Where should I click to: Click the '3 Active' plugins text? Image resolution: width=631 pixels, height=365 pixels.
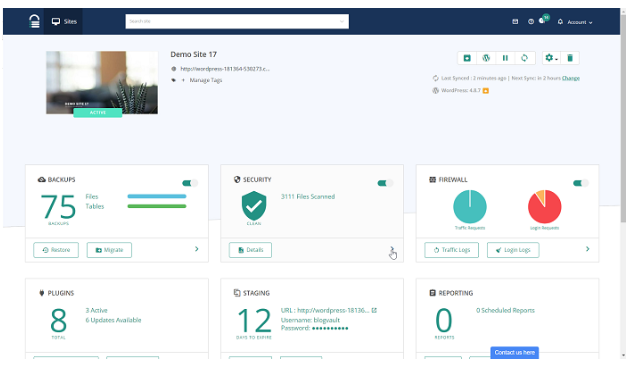pos(97,310)
